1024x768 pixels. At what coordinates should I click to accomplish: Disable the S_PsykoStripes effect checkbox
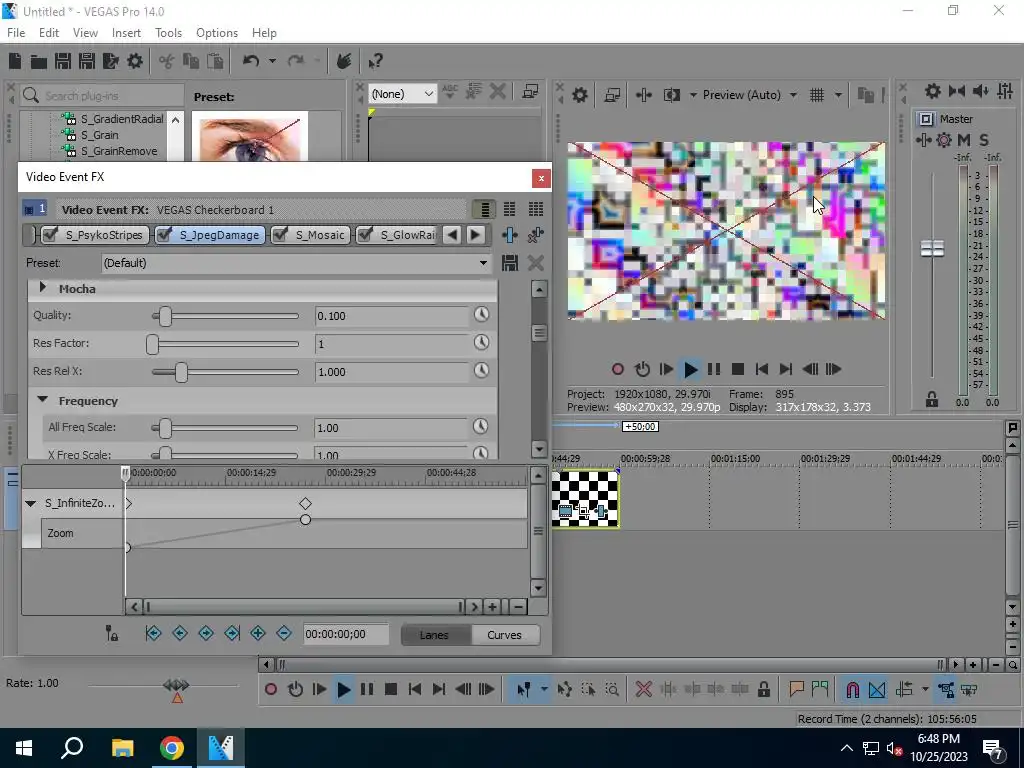point(49,234)
